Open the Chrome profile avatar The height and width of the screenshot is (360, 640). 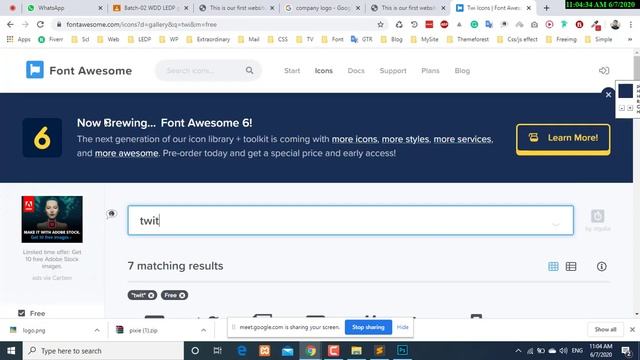coord(615,24)
